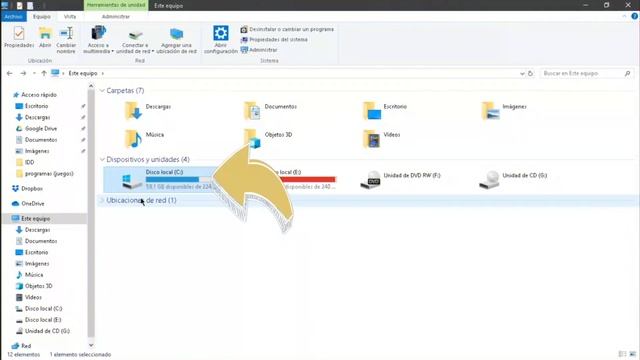640x360 pixels.
Task: Go up one level arrow
Action: pyautogui.click(x=44, y=73)
